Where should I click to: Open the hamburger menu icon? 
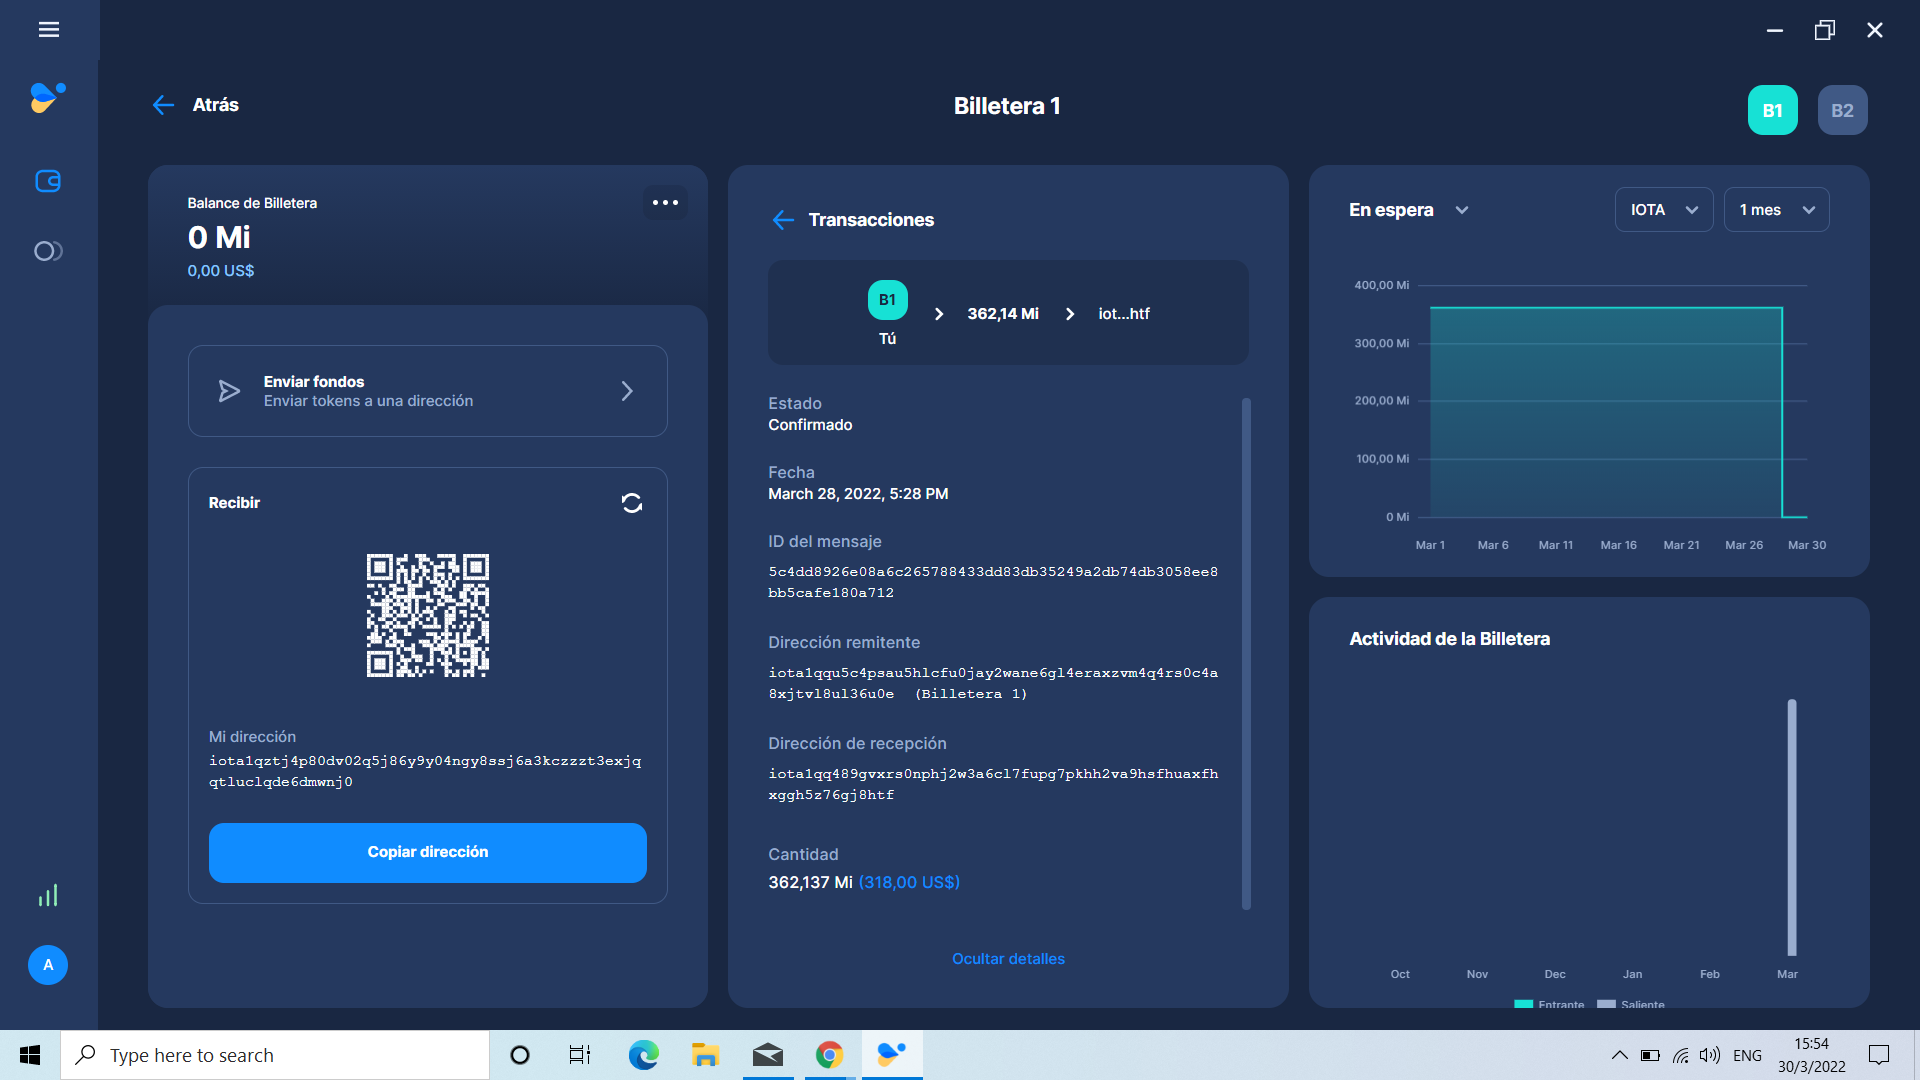point(48,30)
